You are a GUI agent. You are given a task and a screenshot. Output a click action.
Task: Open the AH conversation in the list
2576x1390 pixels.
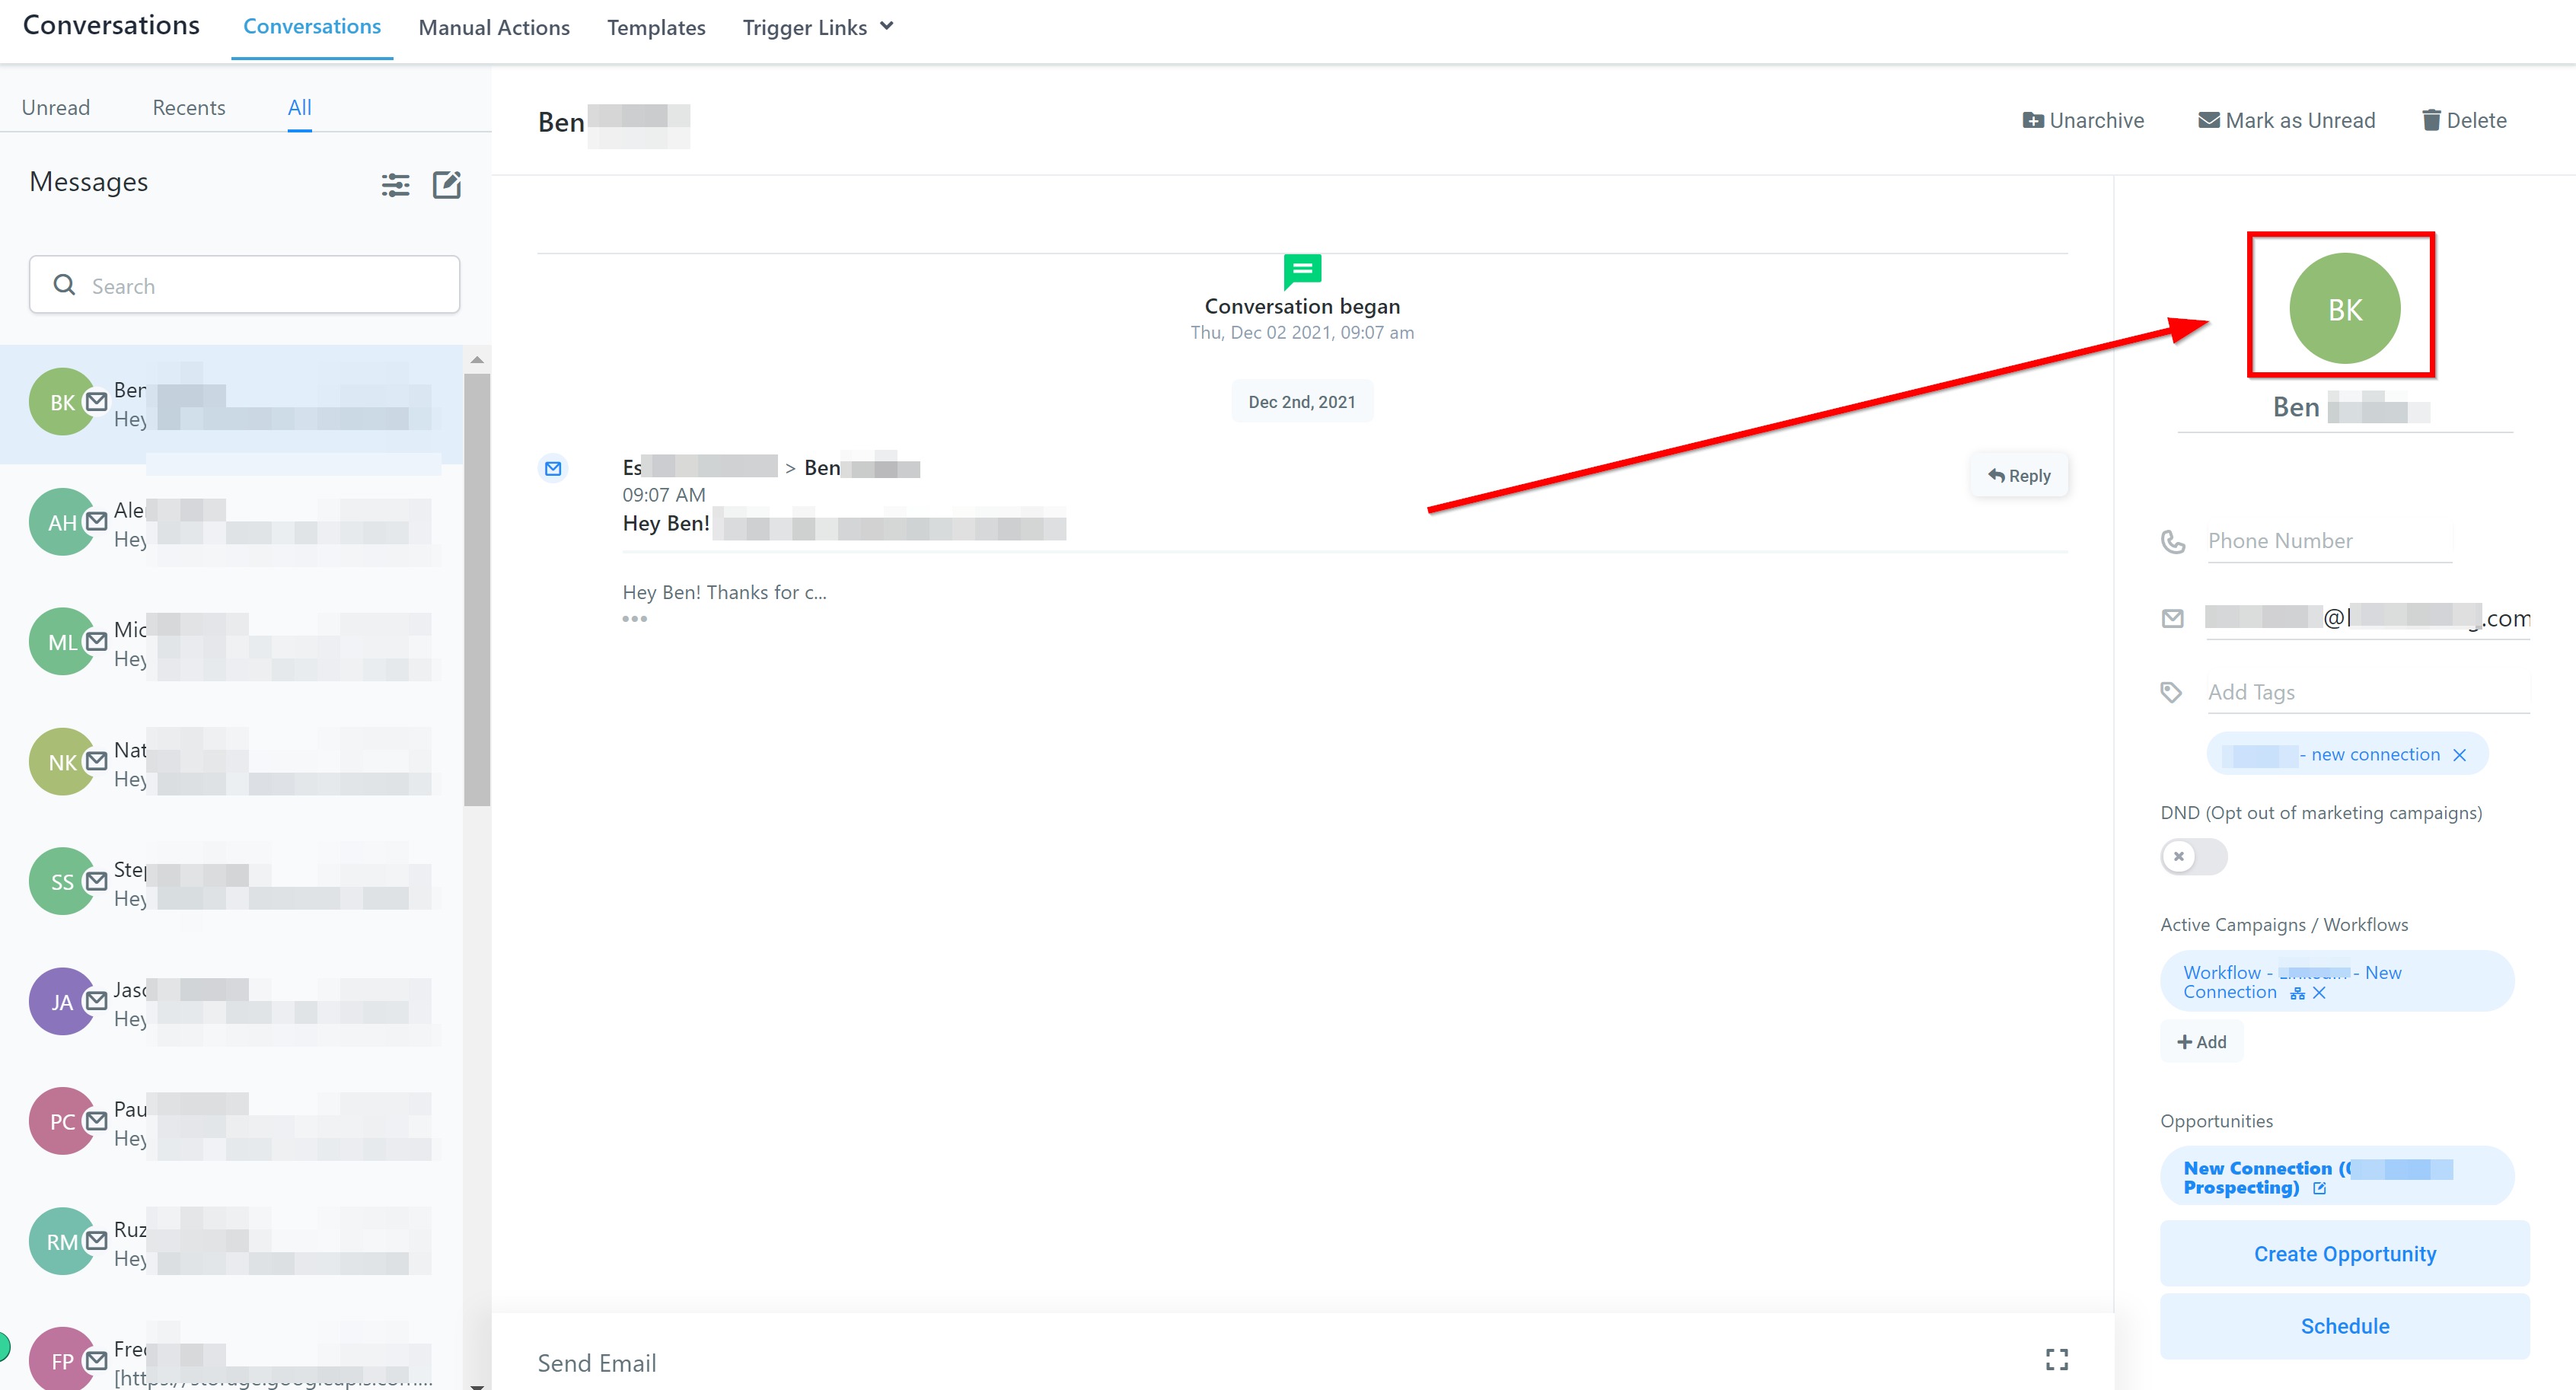pos(232,523)
